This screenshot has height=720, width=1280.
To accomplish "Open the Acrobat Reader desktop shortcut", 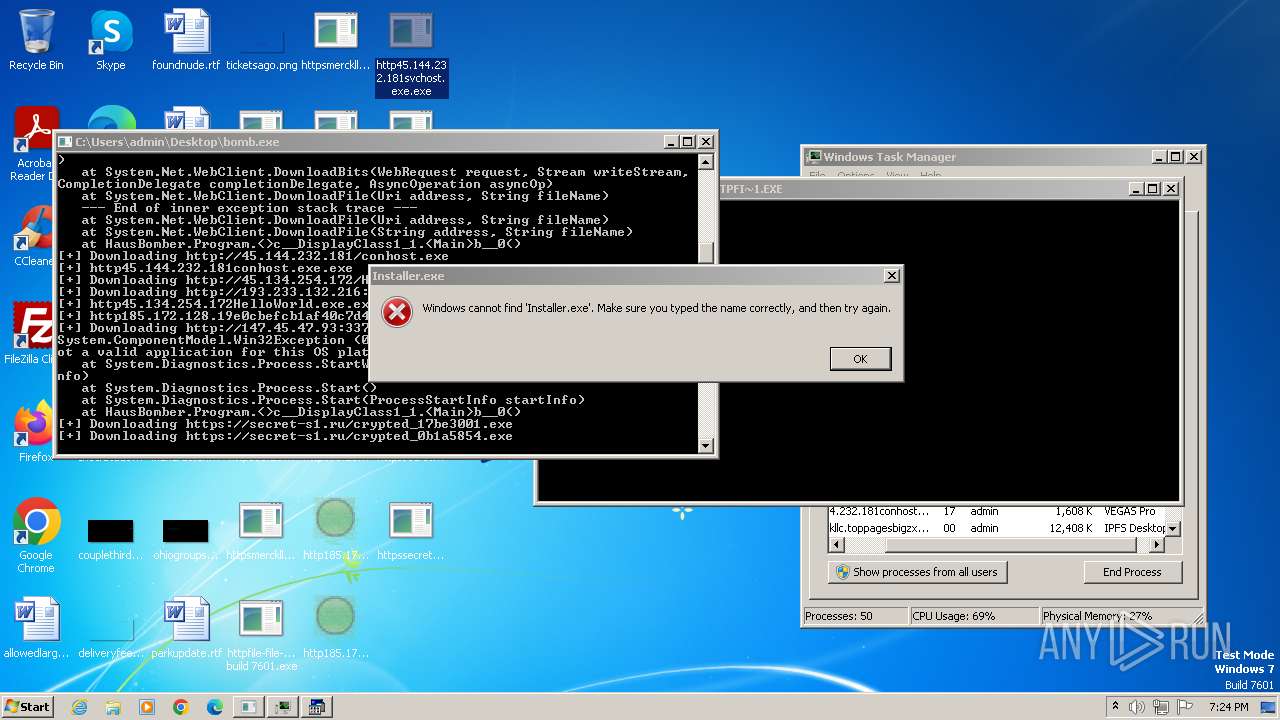I will point(36,145).
